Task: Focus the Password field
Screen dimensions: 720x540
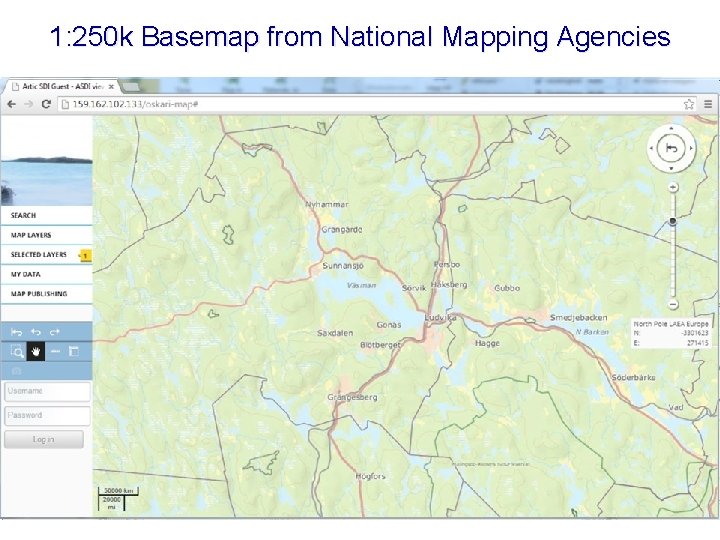Action: tap(47, 416)
